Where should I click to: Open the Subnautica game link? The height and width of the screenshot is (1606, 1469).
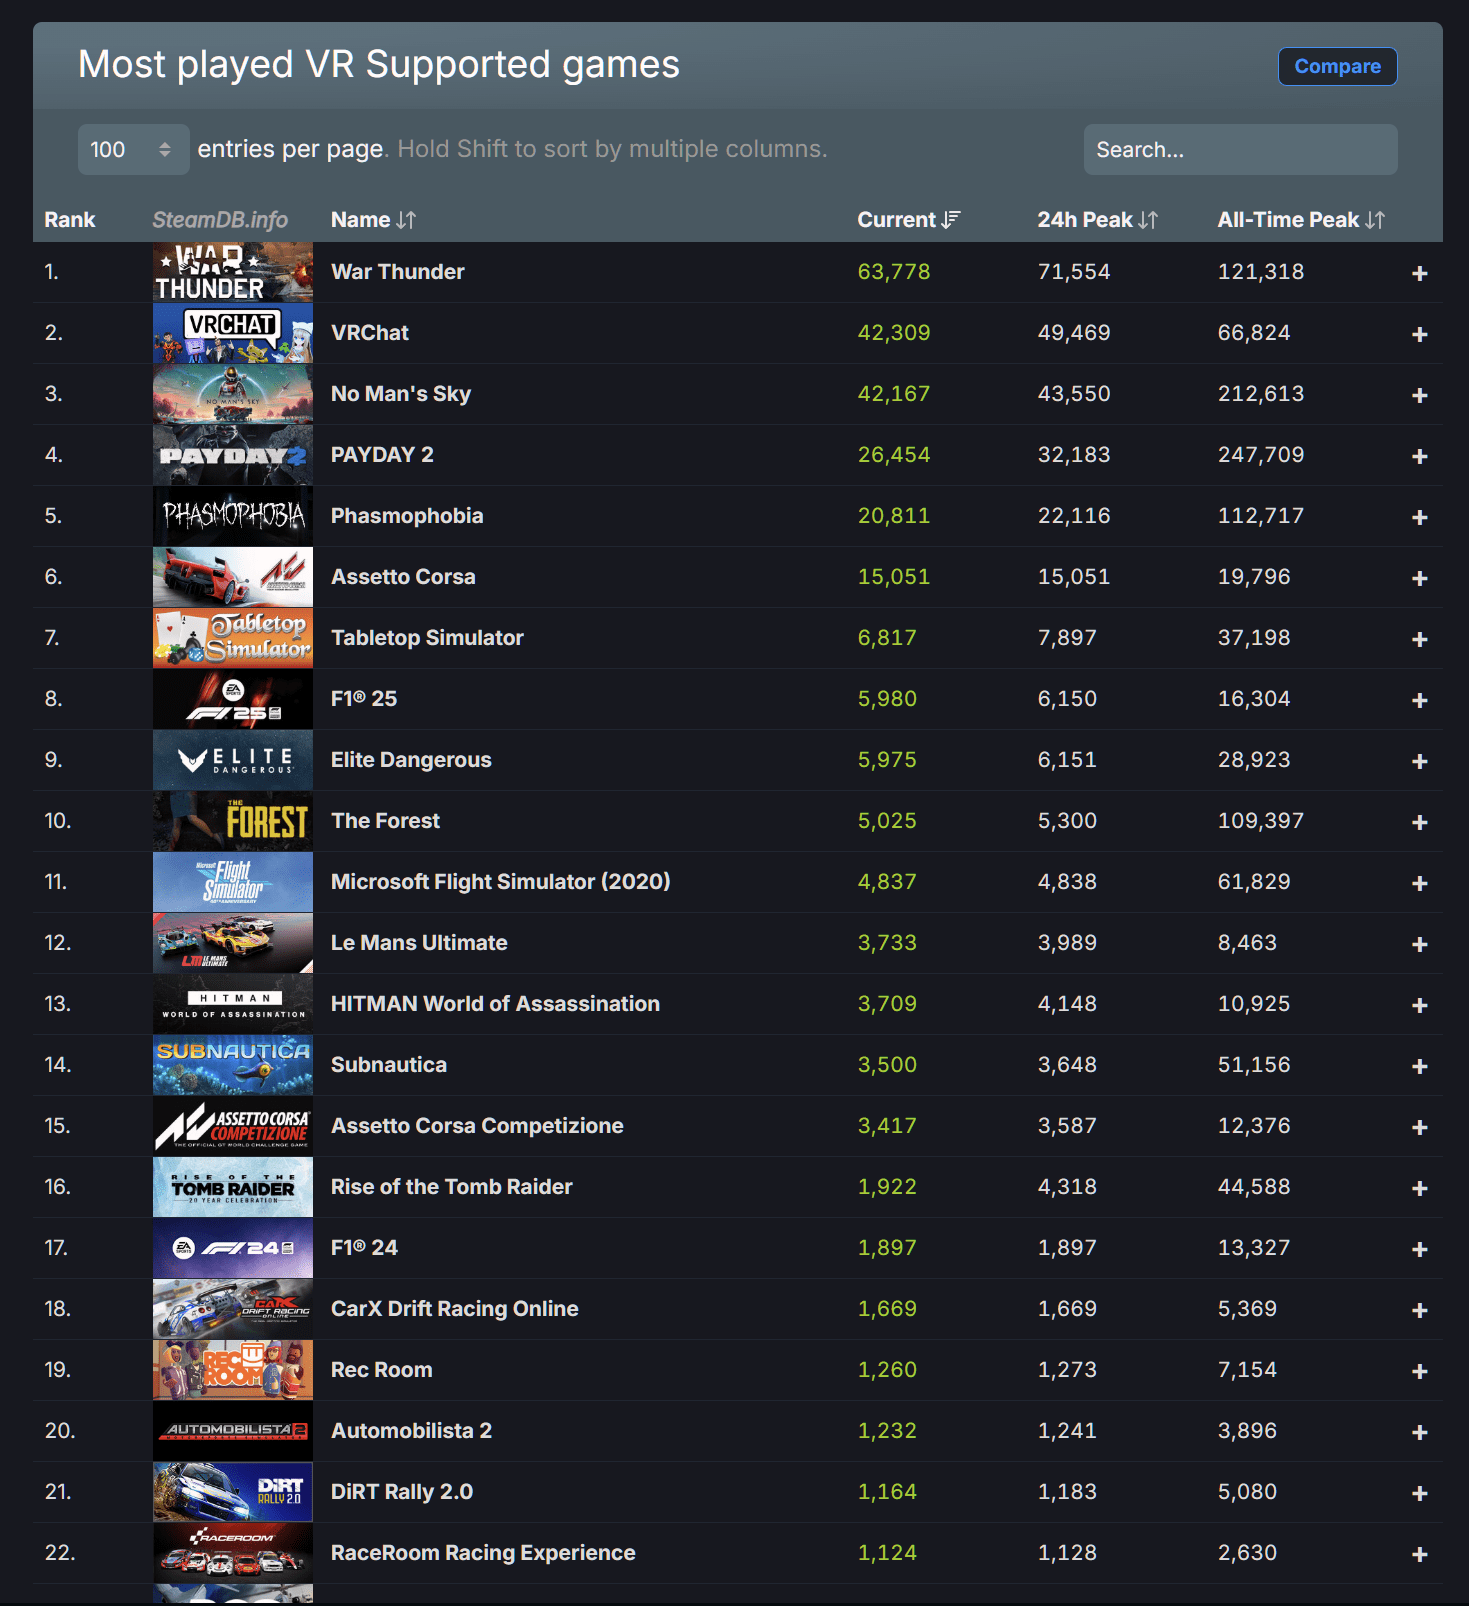389,1065
